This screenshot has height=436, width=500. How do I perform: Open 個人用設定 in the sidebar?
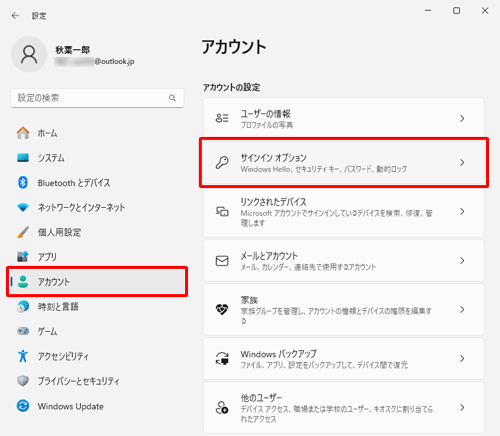coord(97,232)
